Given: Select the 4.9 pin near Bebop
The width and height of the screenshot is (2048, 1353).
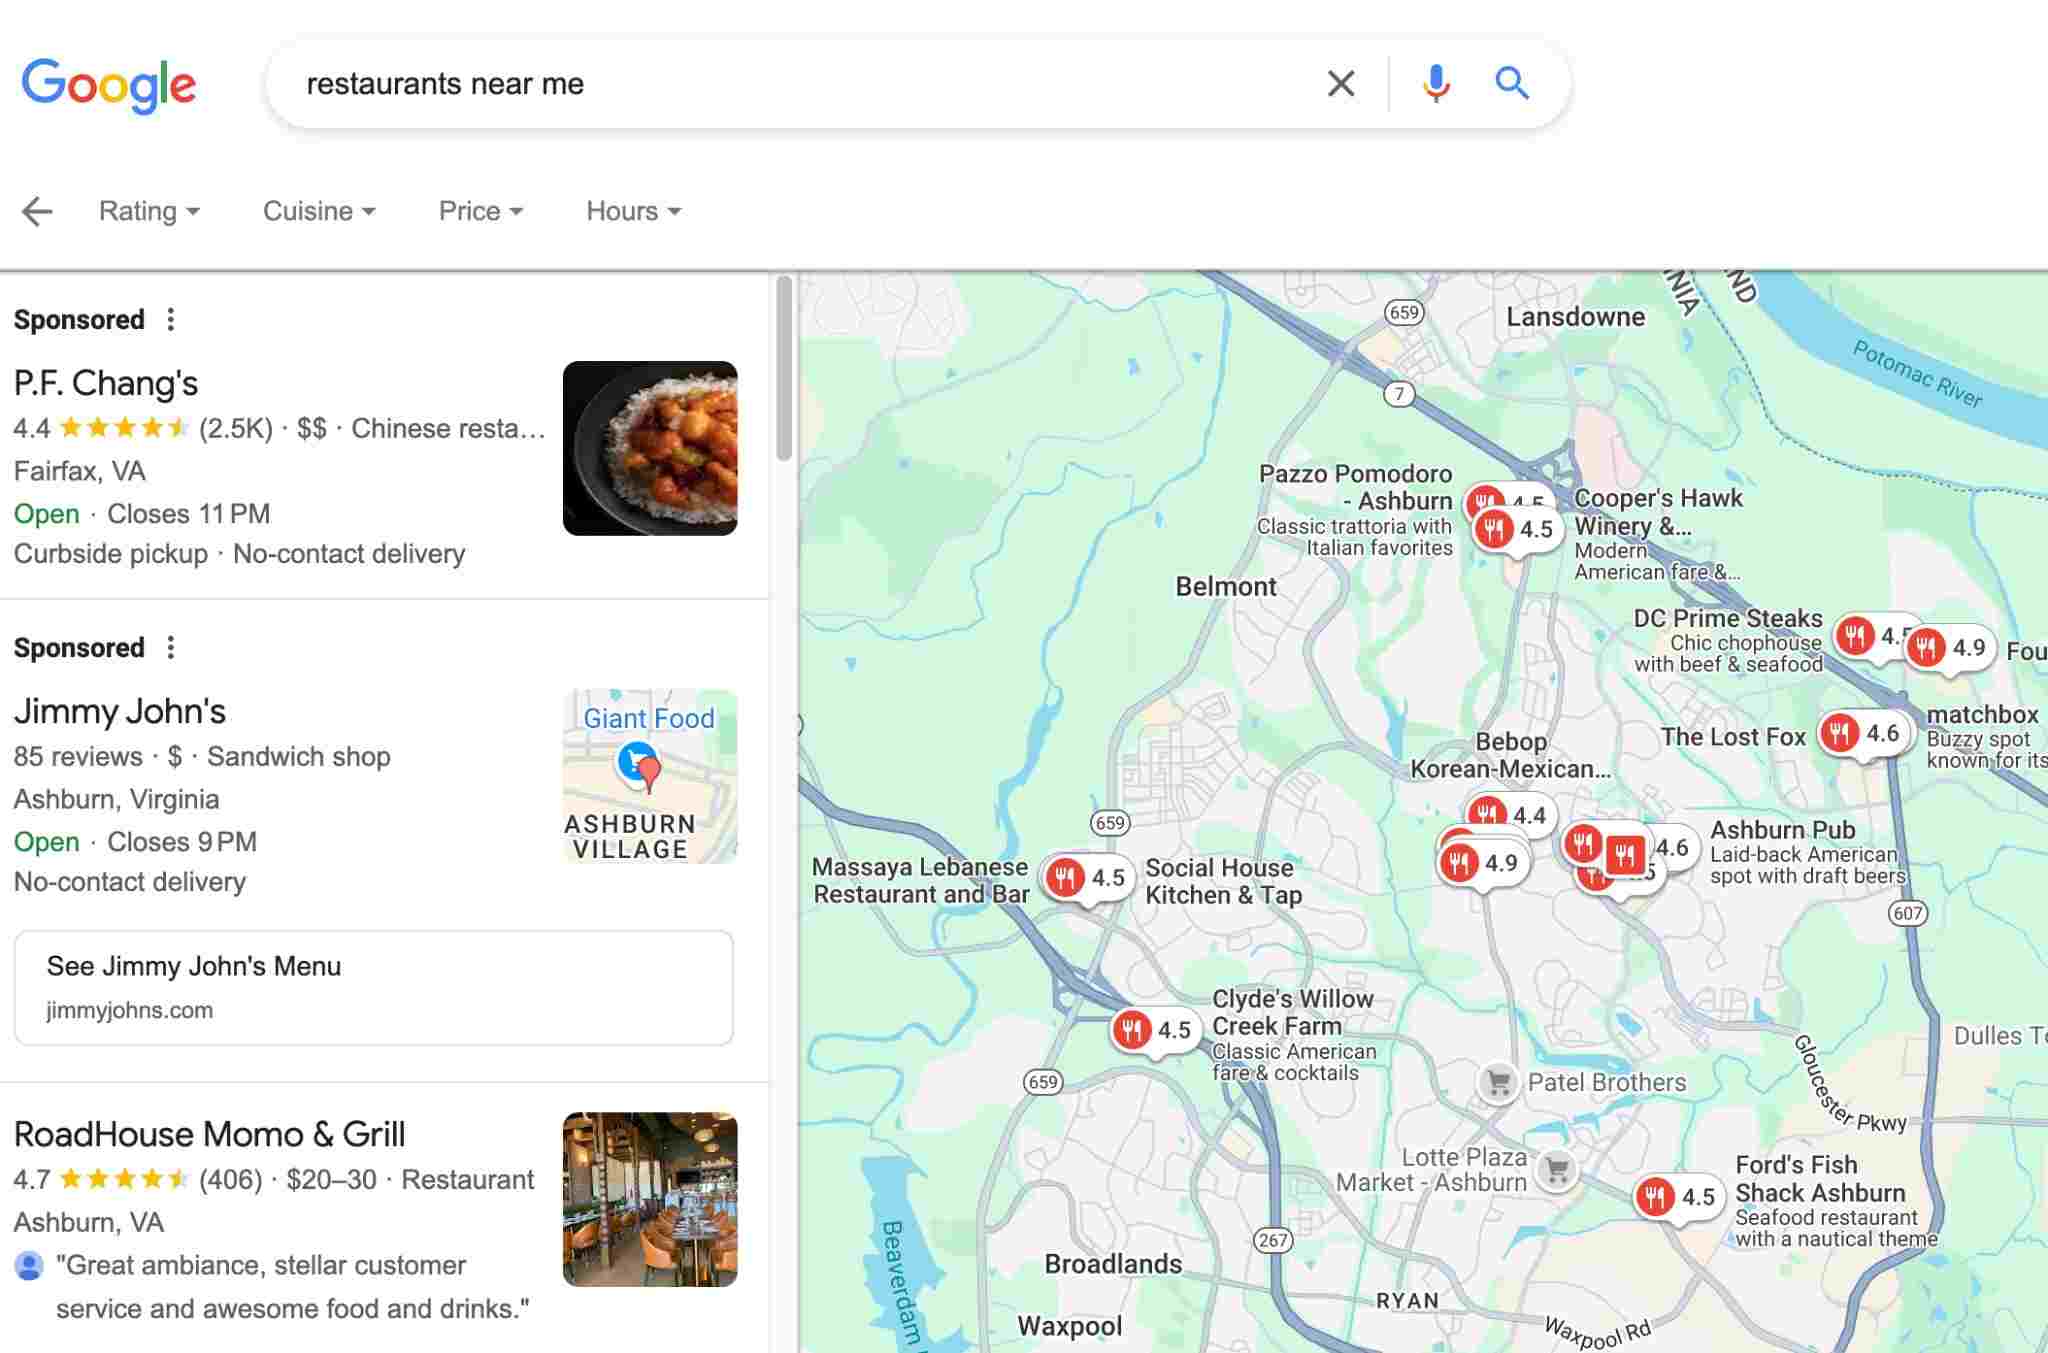Looking at the screenshot, I should (1482, 862).
